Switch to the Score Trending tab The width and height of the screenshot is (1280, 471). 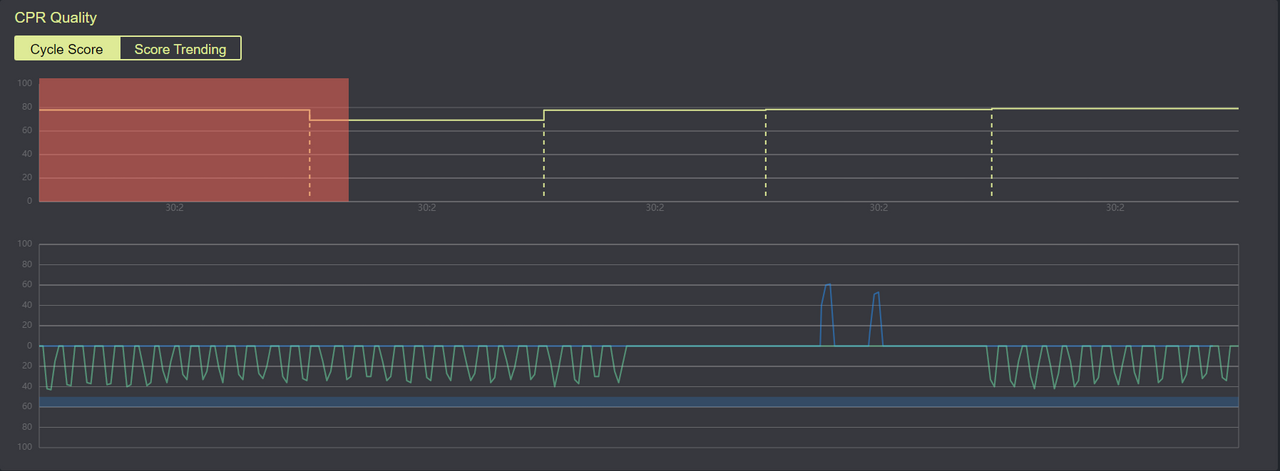180,49
